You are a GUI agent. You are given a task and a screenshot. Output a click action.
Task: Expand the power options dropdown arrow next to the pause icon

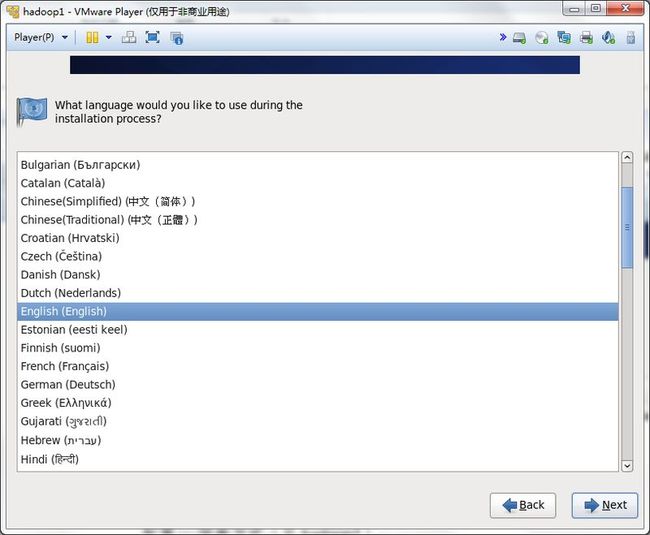pyautogui.click(x=109, y=38)
